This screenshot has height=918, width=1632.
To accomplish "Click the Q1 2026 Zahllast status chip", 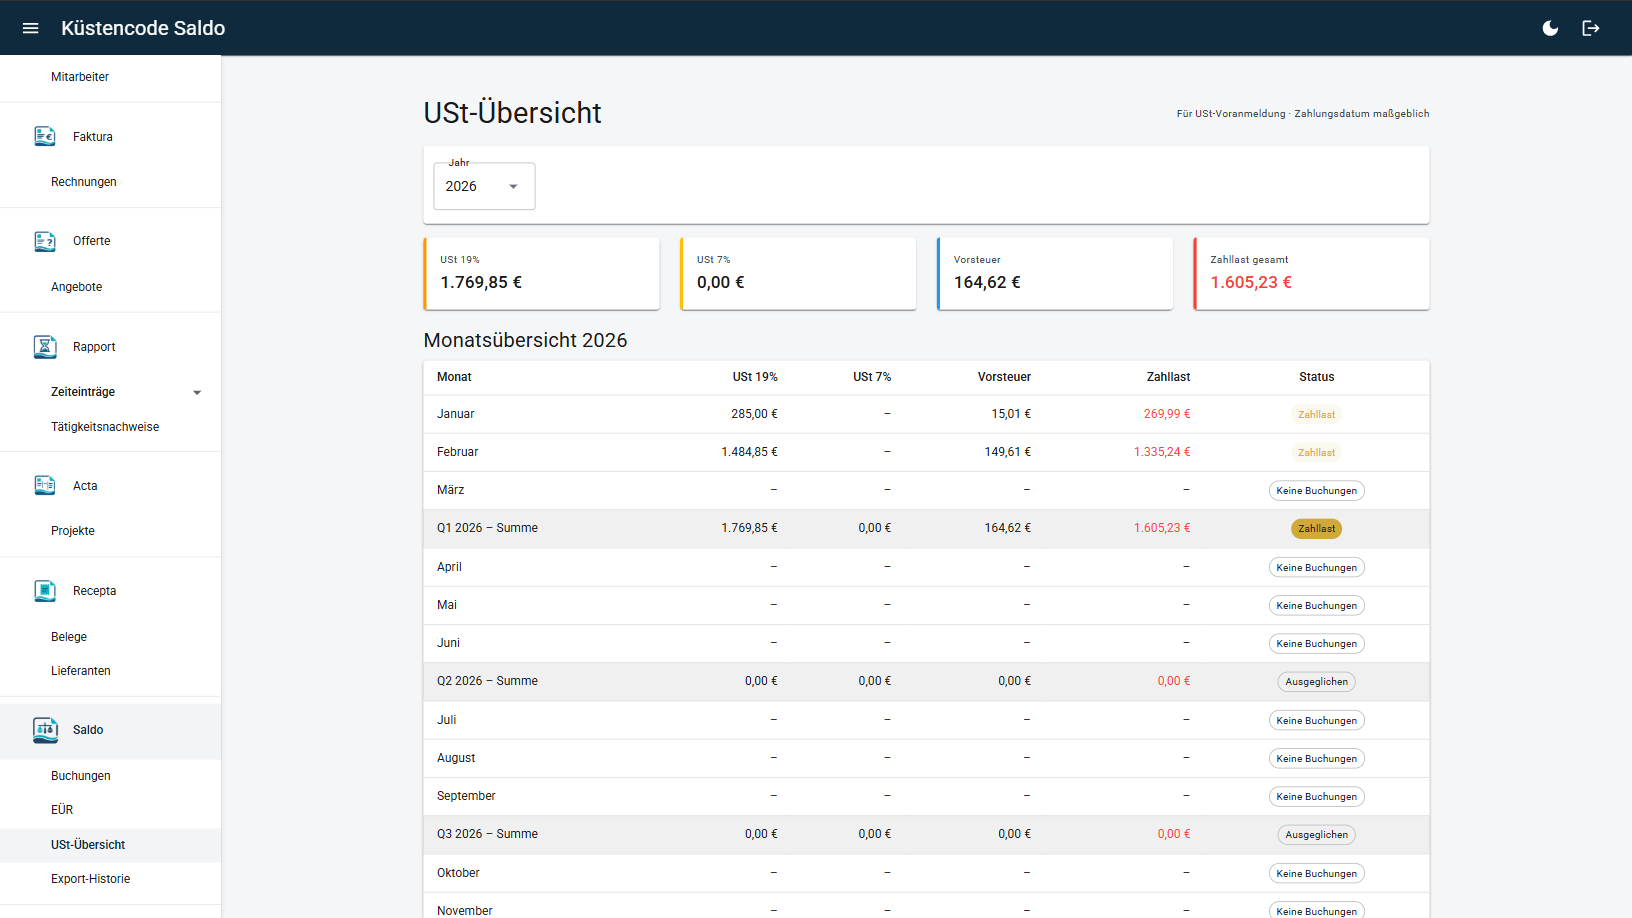I will pyautogui.click(x=1316, y=529).
